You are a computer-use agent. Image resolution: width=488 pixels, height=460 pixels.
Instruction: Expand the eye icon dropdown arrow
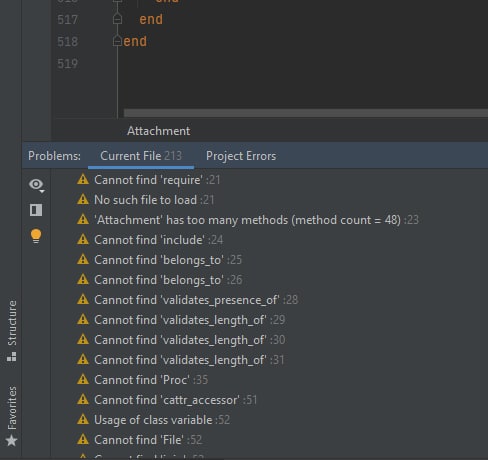click(42, 191)
